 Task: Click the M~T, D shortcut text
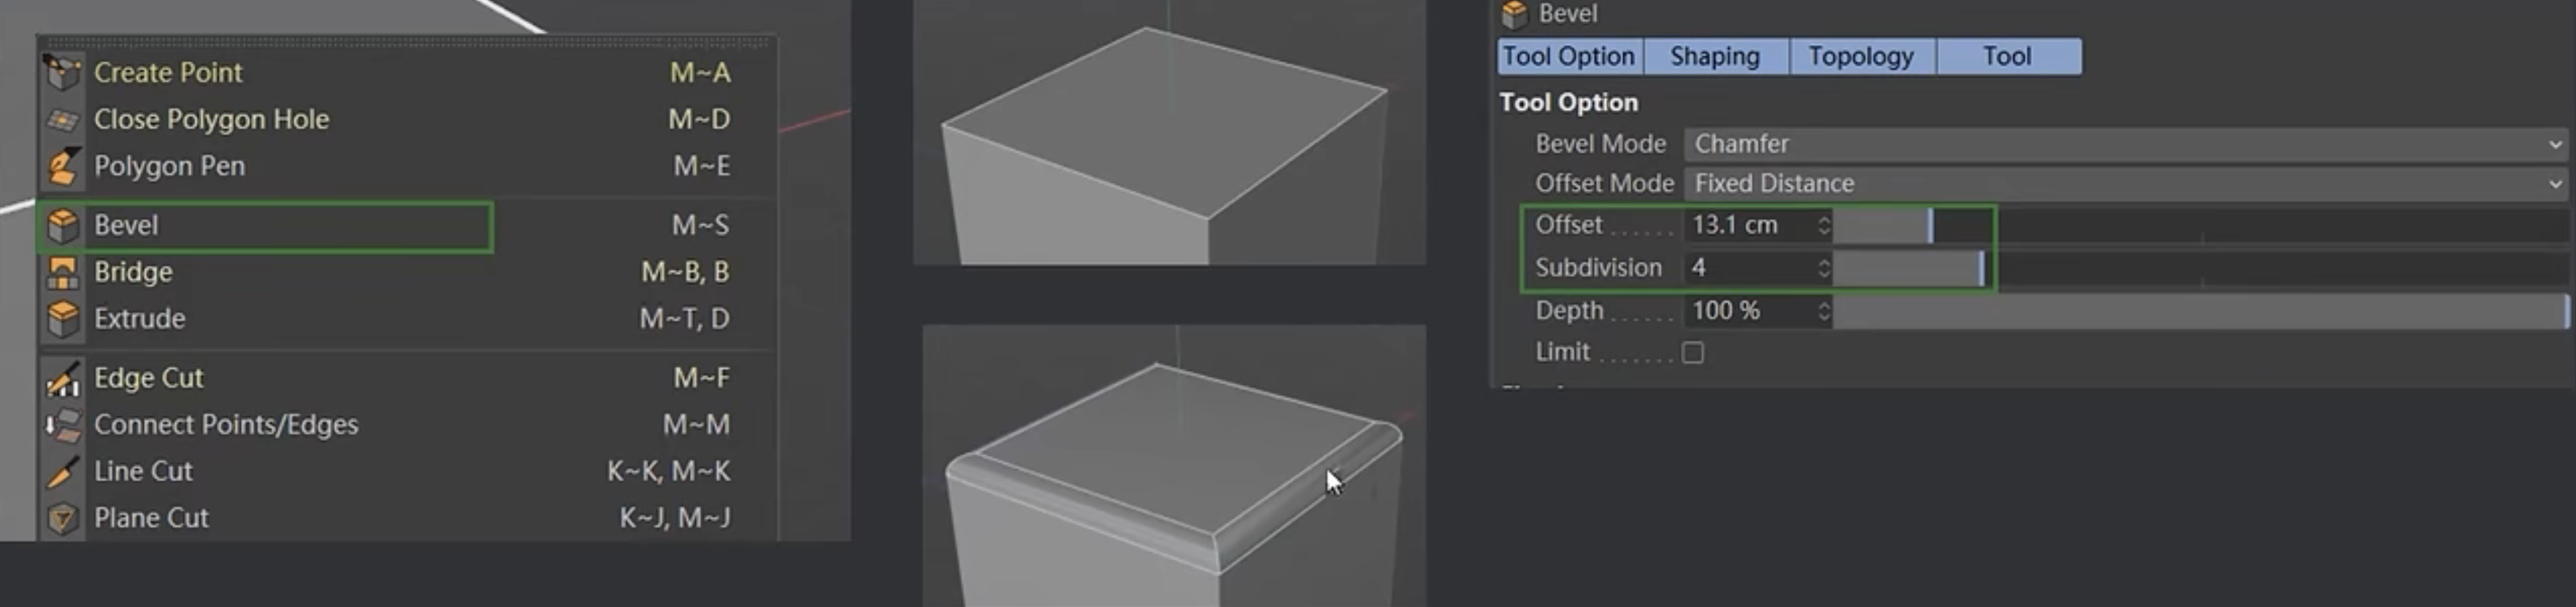click(684, 319)
